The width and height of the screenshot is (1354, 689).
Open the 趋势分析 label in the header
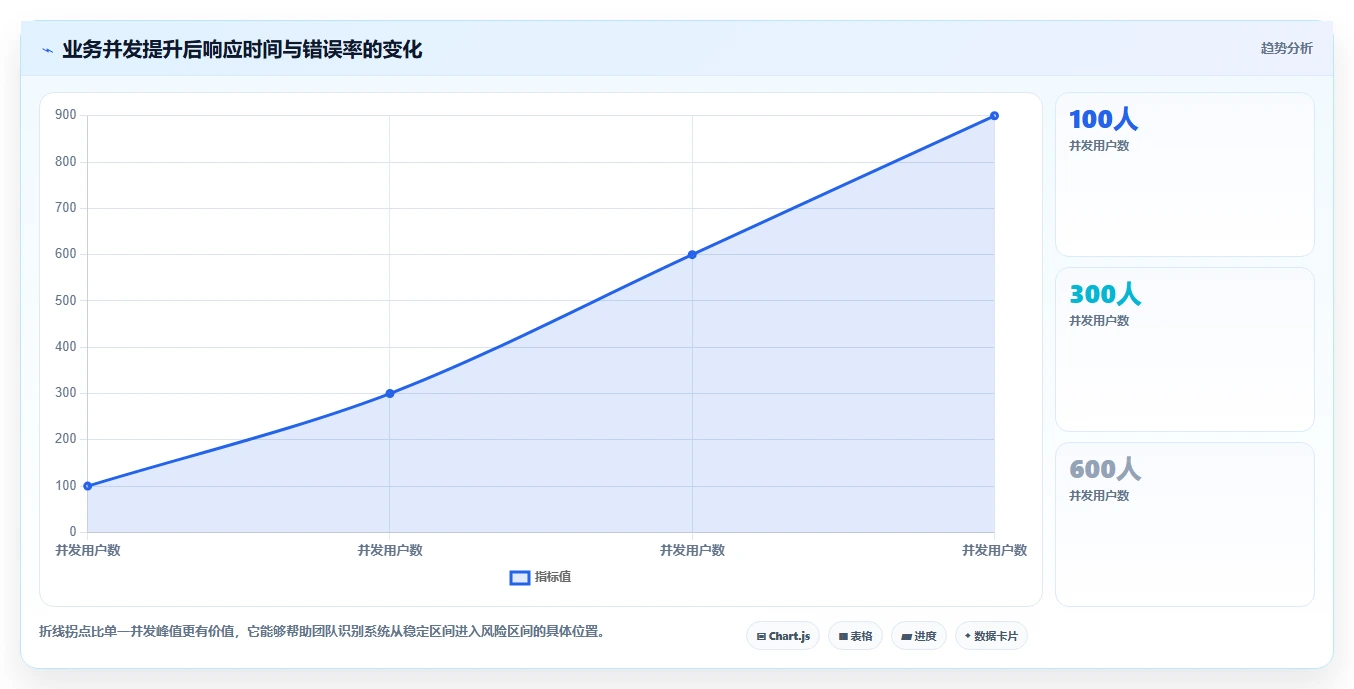[x=1286, y=49]
